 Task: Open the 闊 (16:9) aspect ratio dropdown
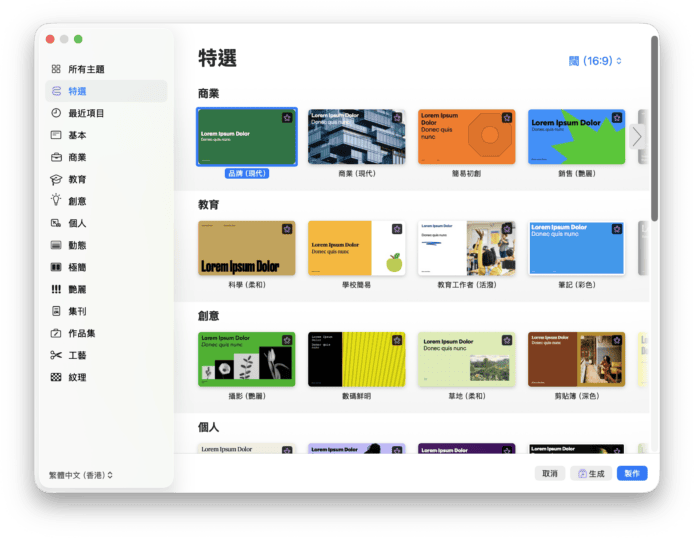(595, 61)
